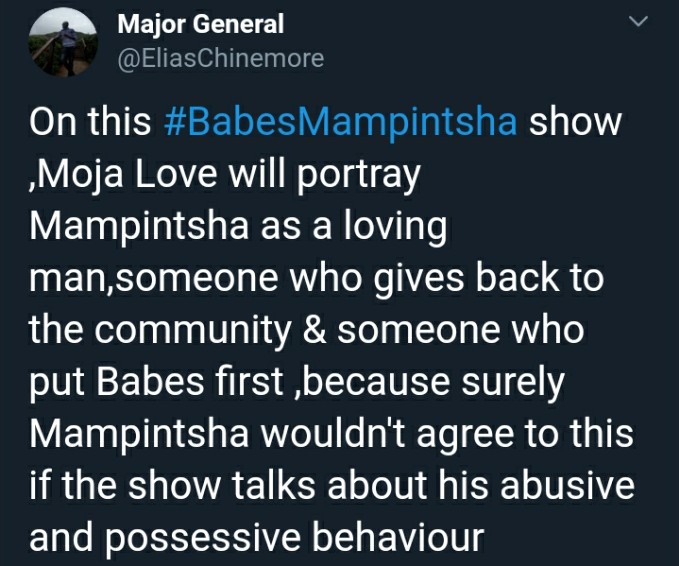679x566 pixels.
Task: Click the words 'On this' in the tweet
Action: pyautogui.click(x=90, y=122)
